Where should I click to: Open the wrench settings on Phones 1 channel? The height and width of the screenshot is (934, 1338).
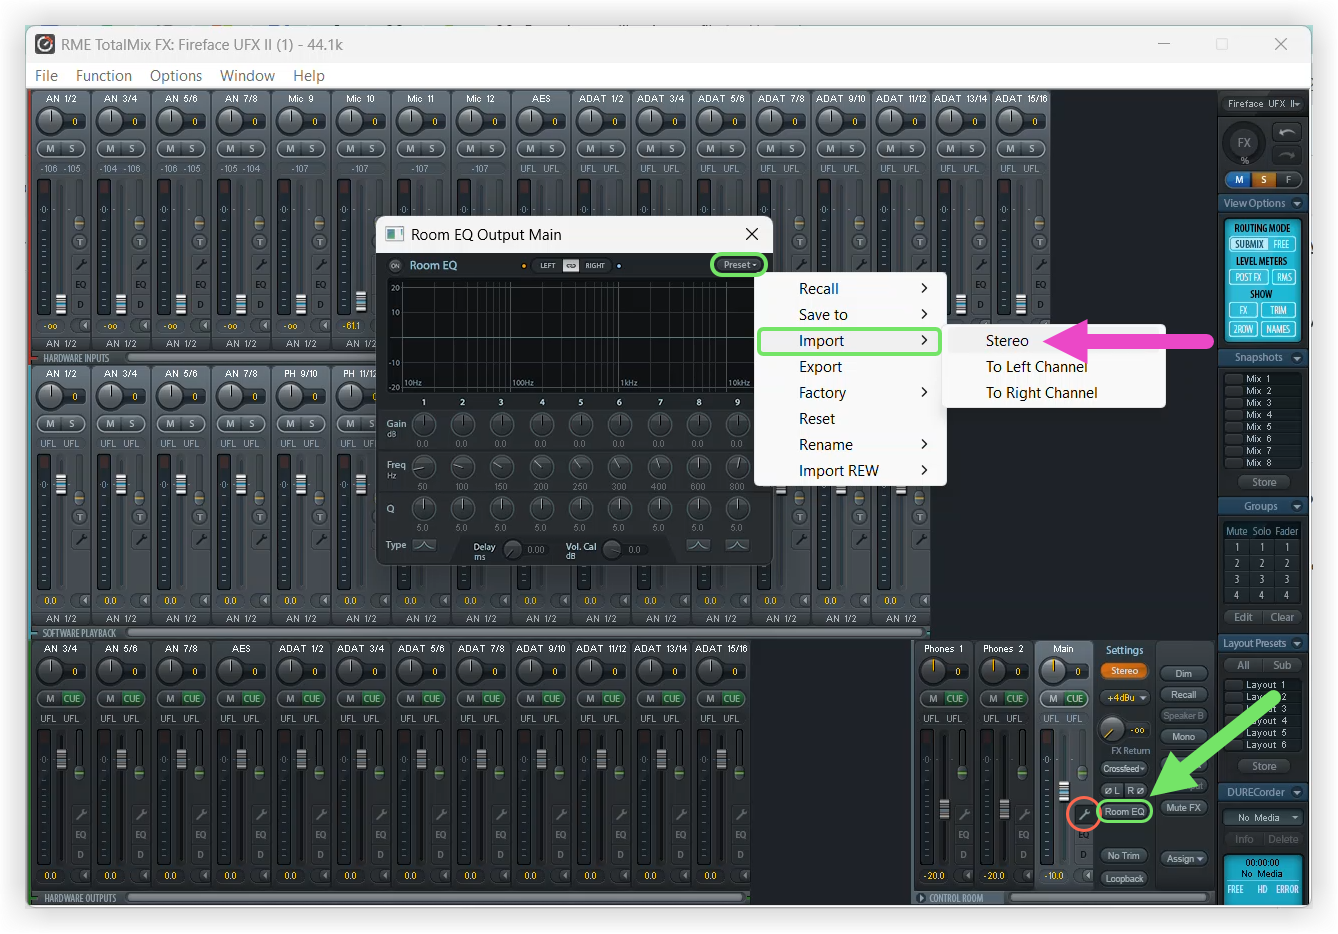[964, 814]
